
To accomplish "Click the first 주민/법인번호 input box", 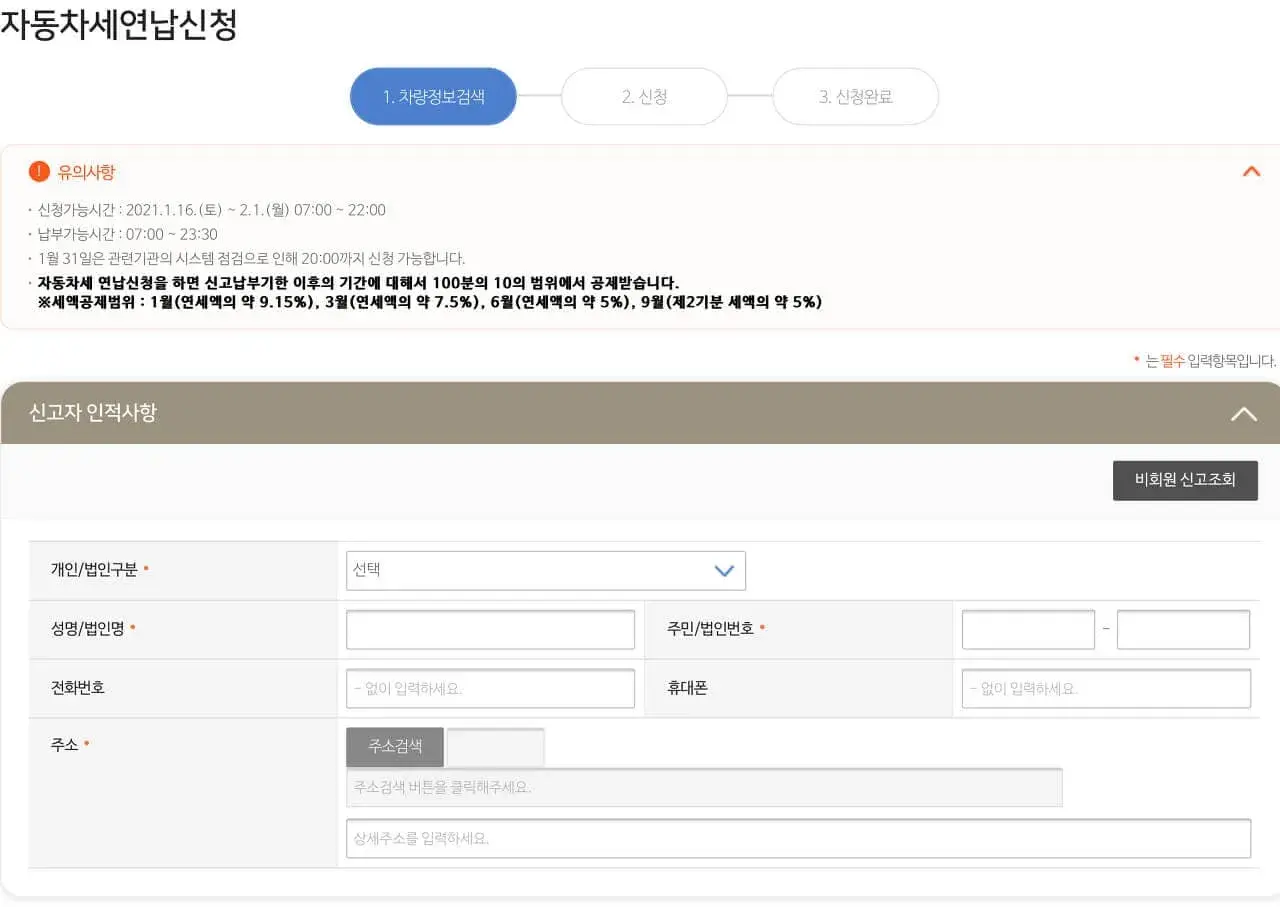I will [1027, 629].
